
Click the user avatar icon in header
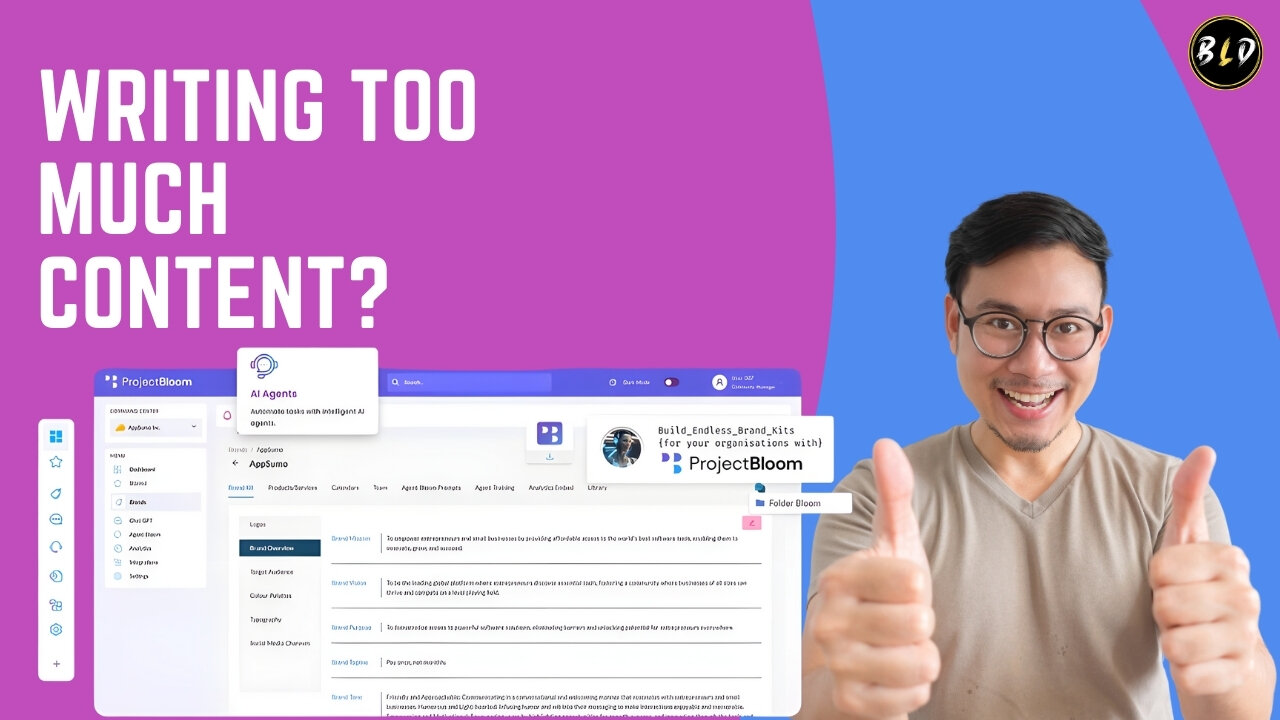click(719, 382)
